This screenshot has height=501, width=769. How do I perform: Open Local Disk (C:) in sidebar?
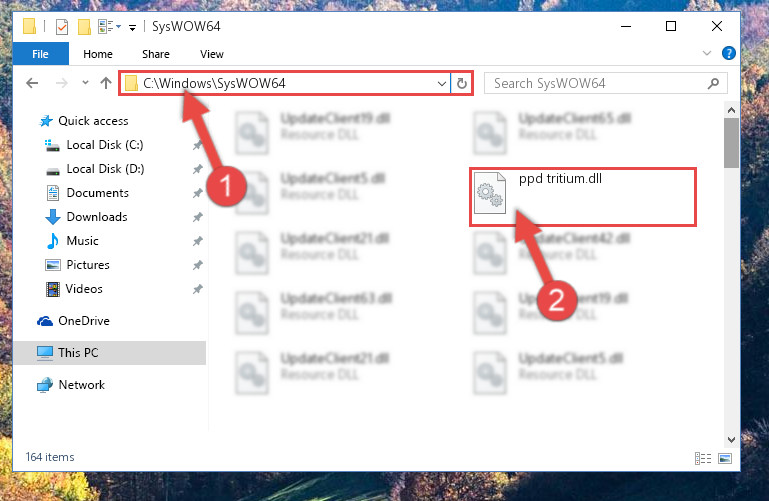[104, 145]
